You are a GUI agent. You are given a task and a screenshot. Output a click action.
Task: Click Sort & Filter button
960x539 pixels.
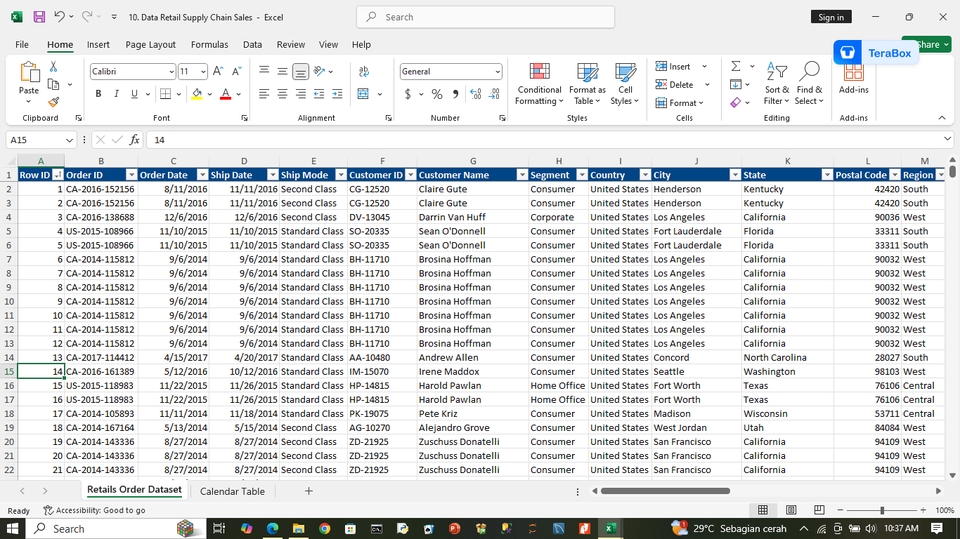click(x=776, y=84)
